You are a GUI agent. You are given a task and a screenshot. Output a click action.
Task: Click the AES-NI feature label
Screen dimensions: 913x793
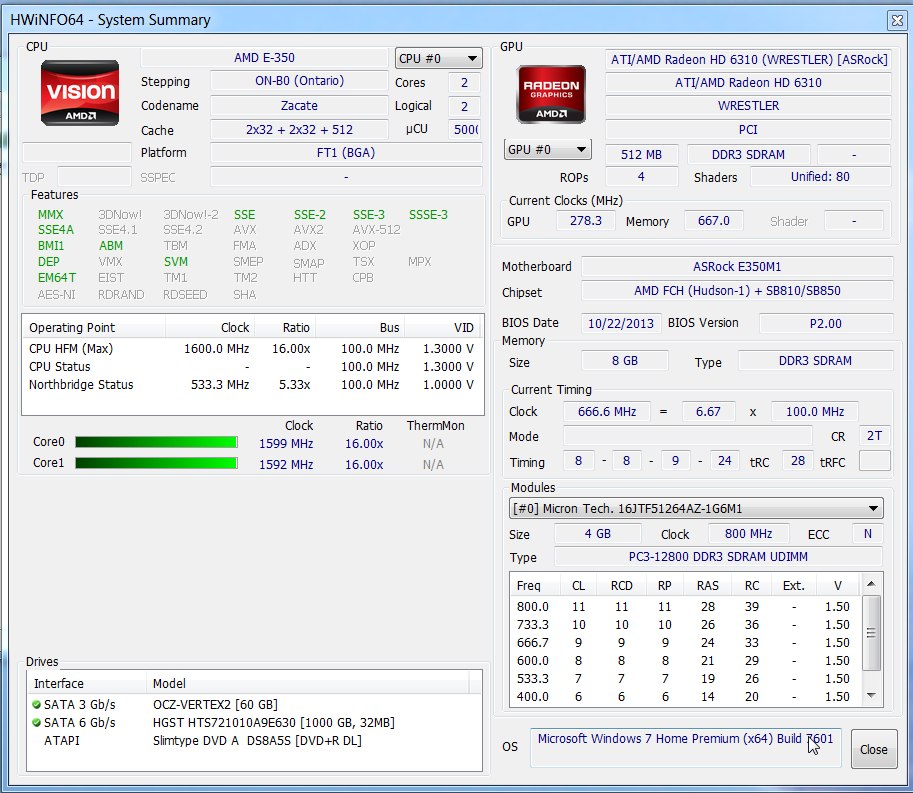pos(56,295)
